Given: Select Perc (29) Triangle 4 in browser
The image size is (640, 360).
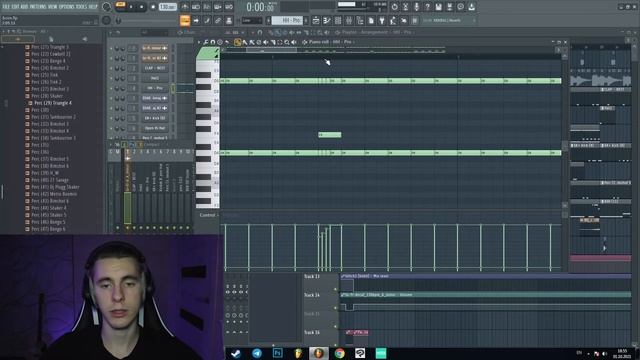Looking at the screenshot, I should [53, 103].
